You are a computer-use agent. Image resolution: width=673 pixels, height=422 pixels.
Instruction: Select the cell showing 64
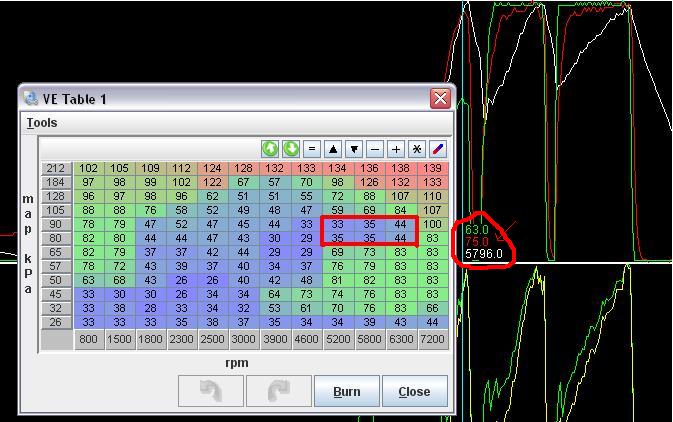[275, 294]
